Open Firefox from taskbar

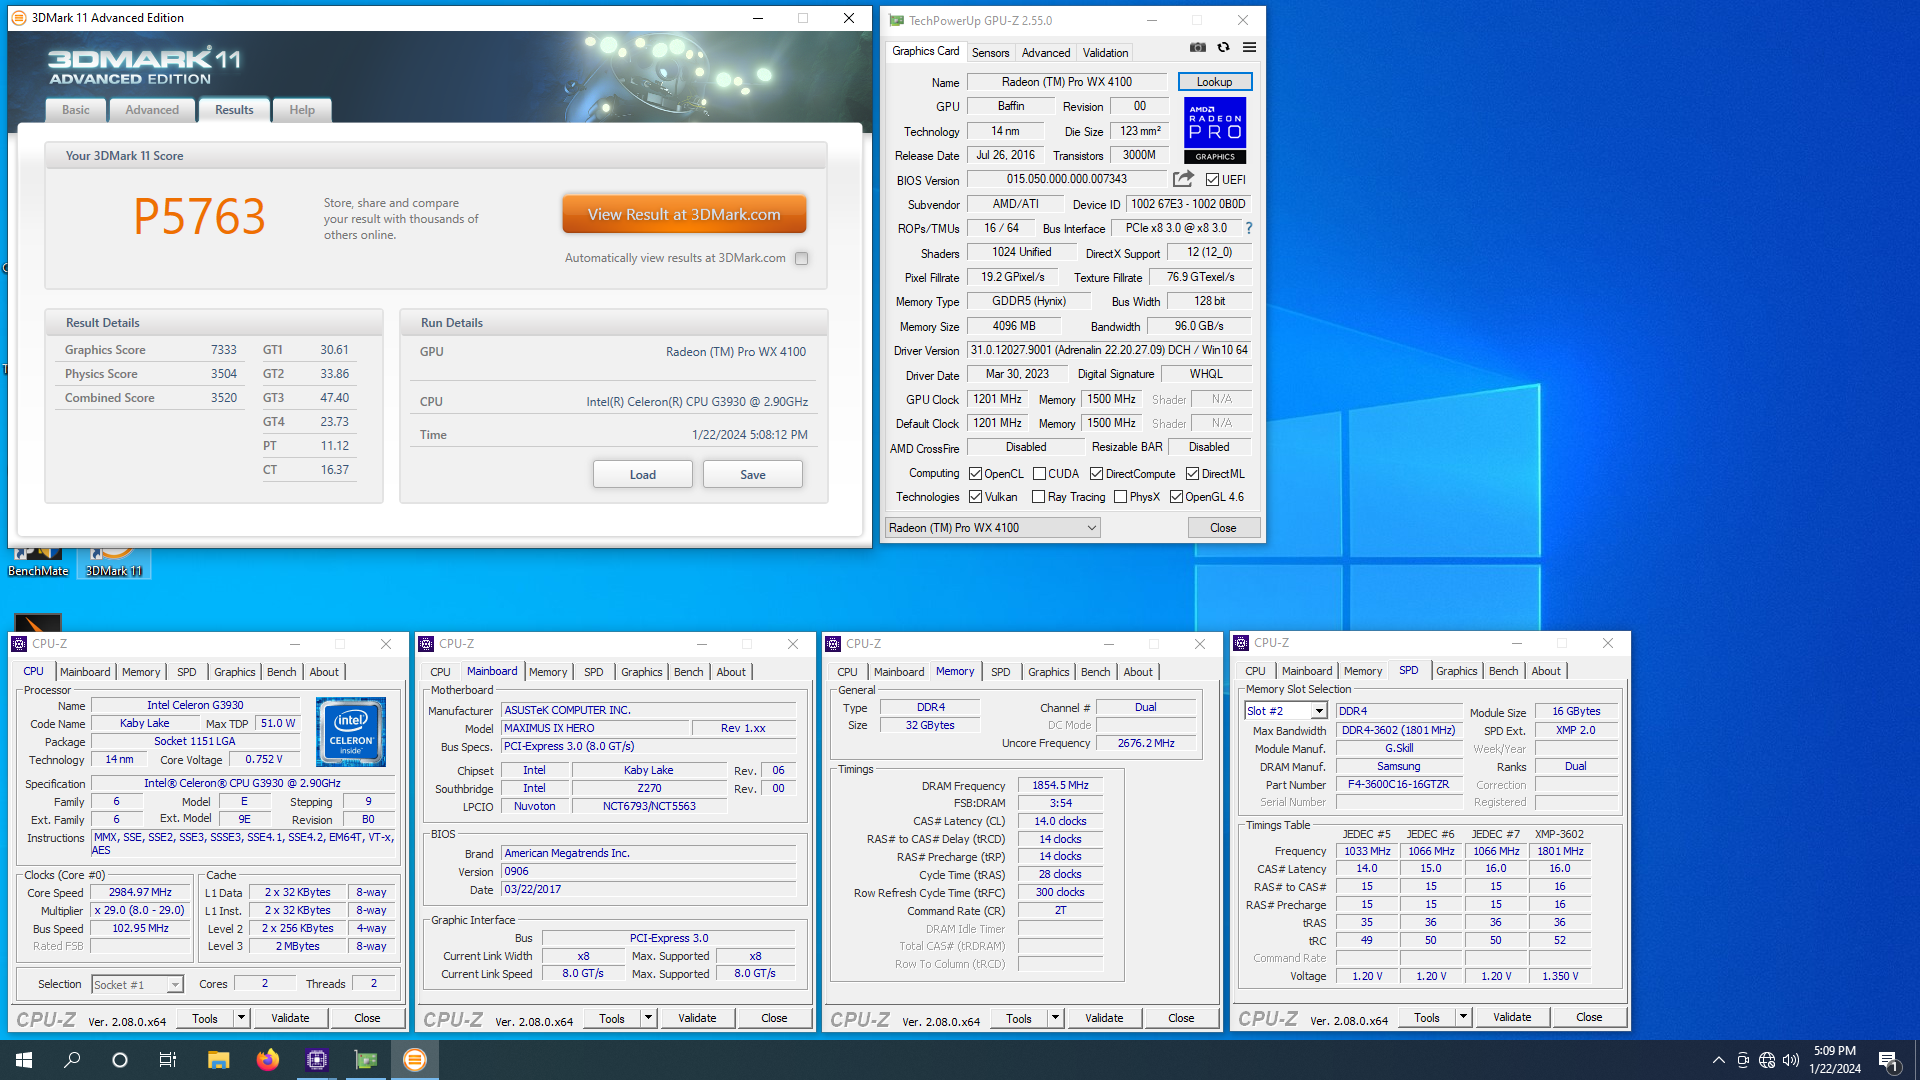(x=267, y=1060)
